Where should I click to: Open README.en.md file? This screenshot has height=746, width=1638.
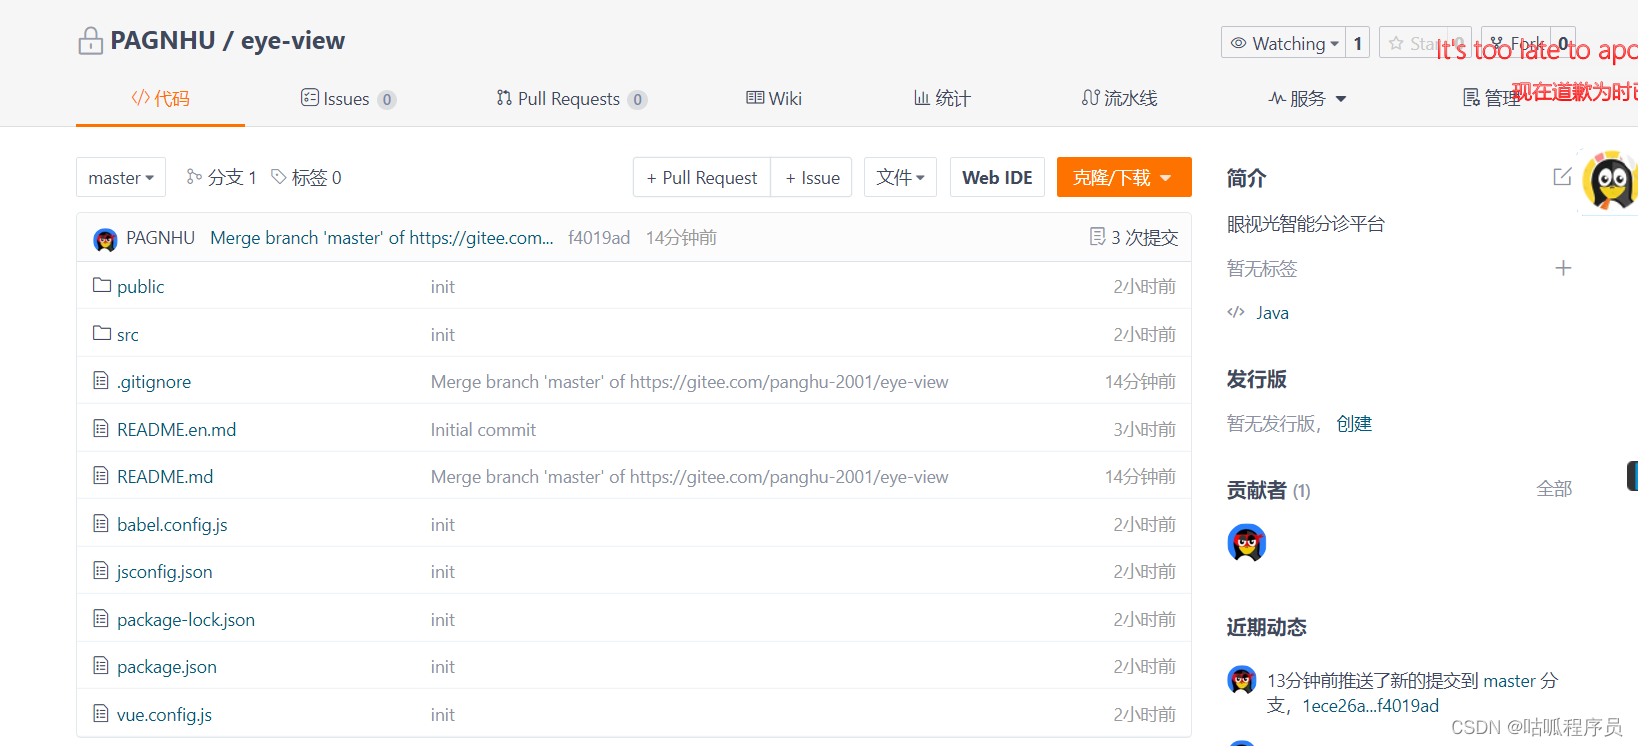click(177, 430)
